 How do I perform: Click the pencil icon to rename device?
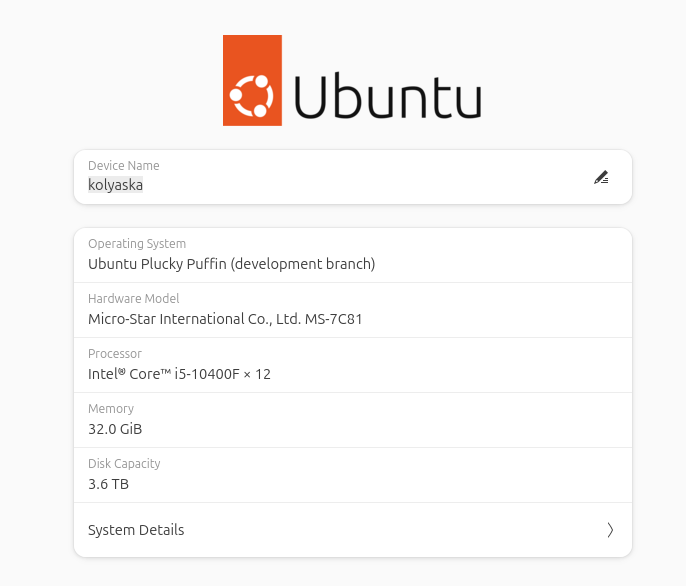pos(601,177)
